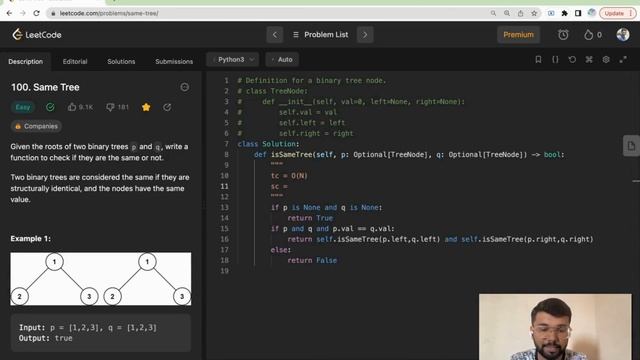Reload the LeetCode page
Viewport: 640px width, 360px height.
(x=36, y=13)
